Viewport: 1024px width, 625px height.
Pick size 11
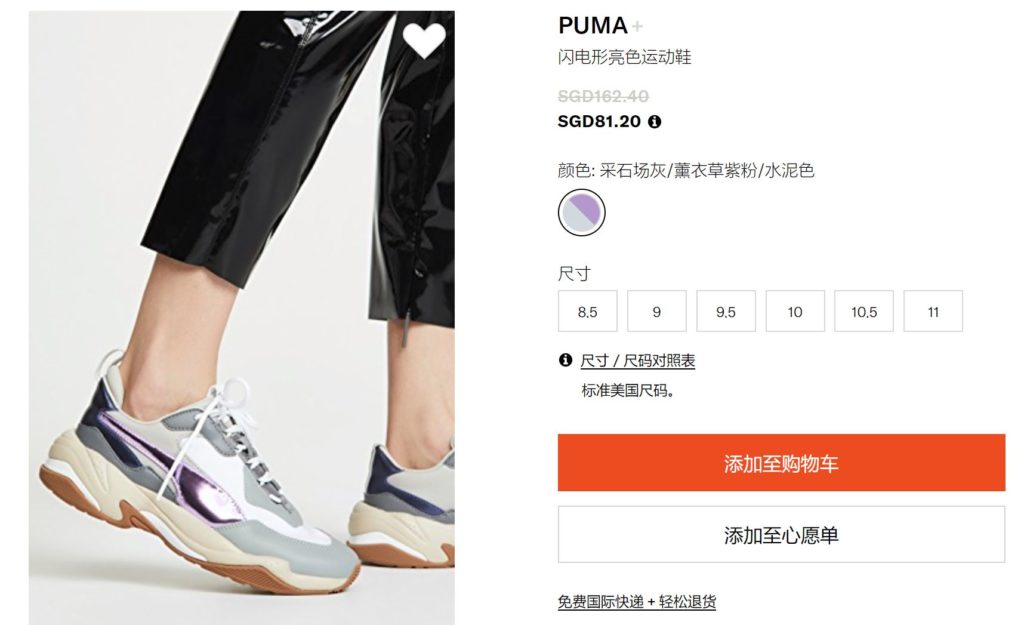click(933, 312)
